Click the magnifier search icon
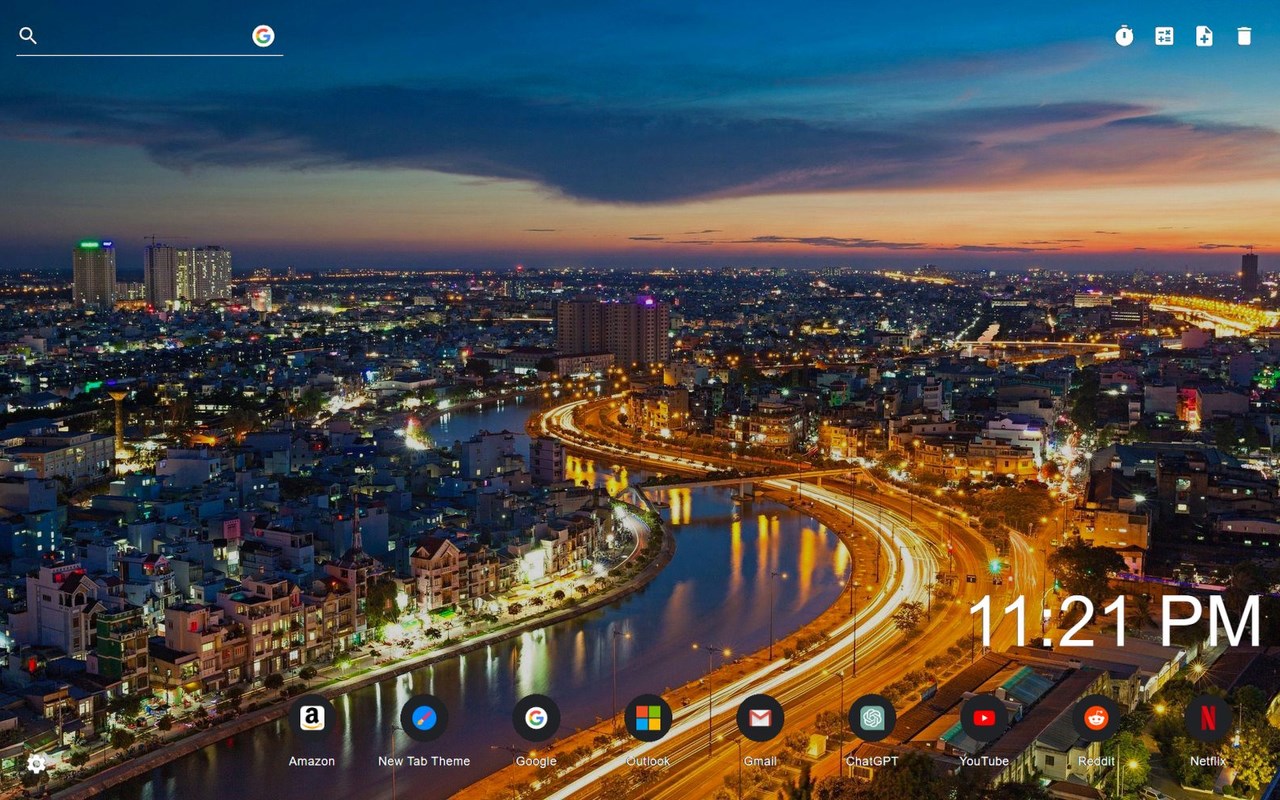 click(28, 36)
